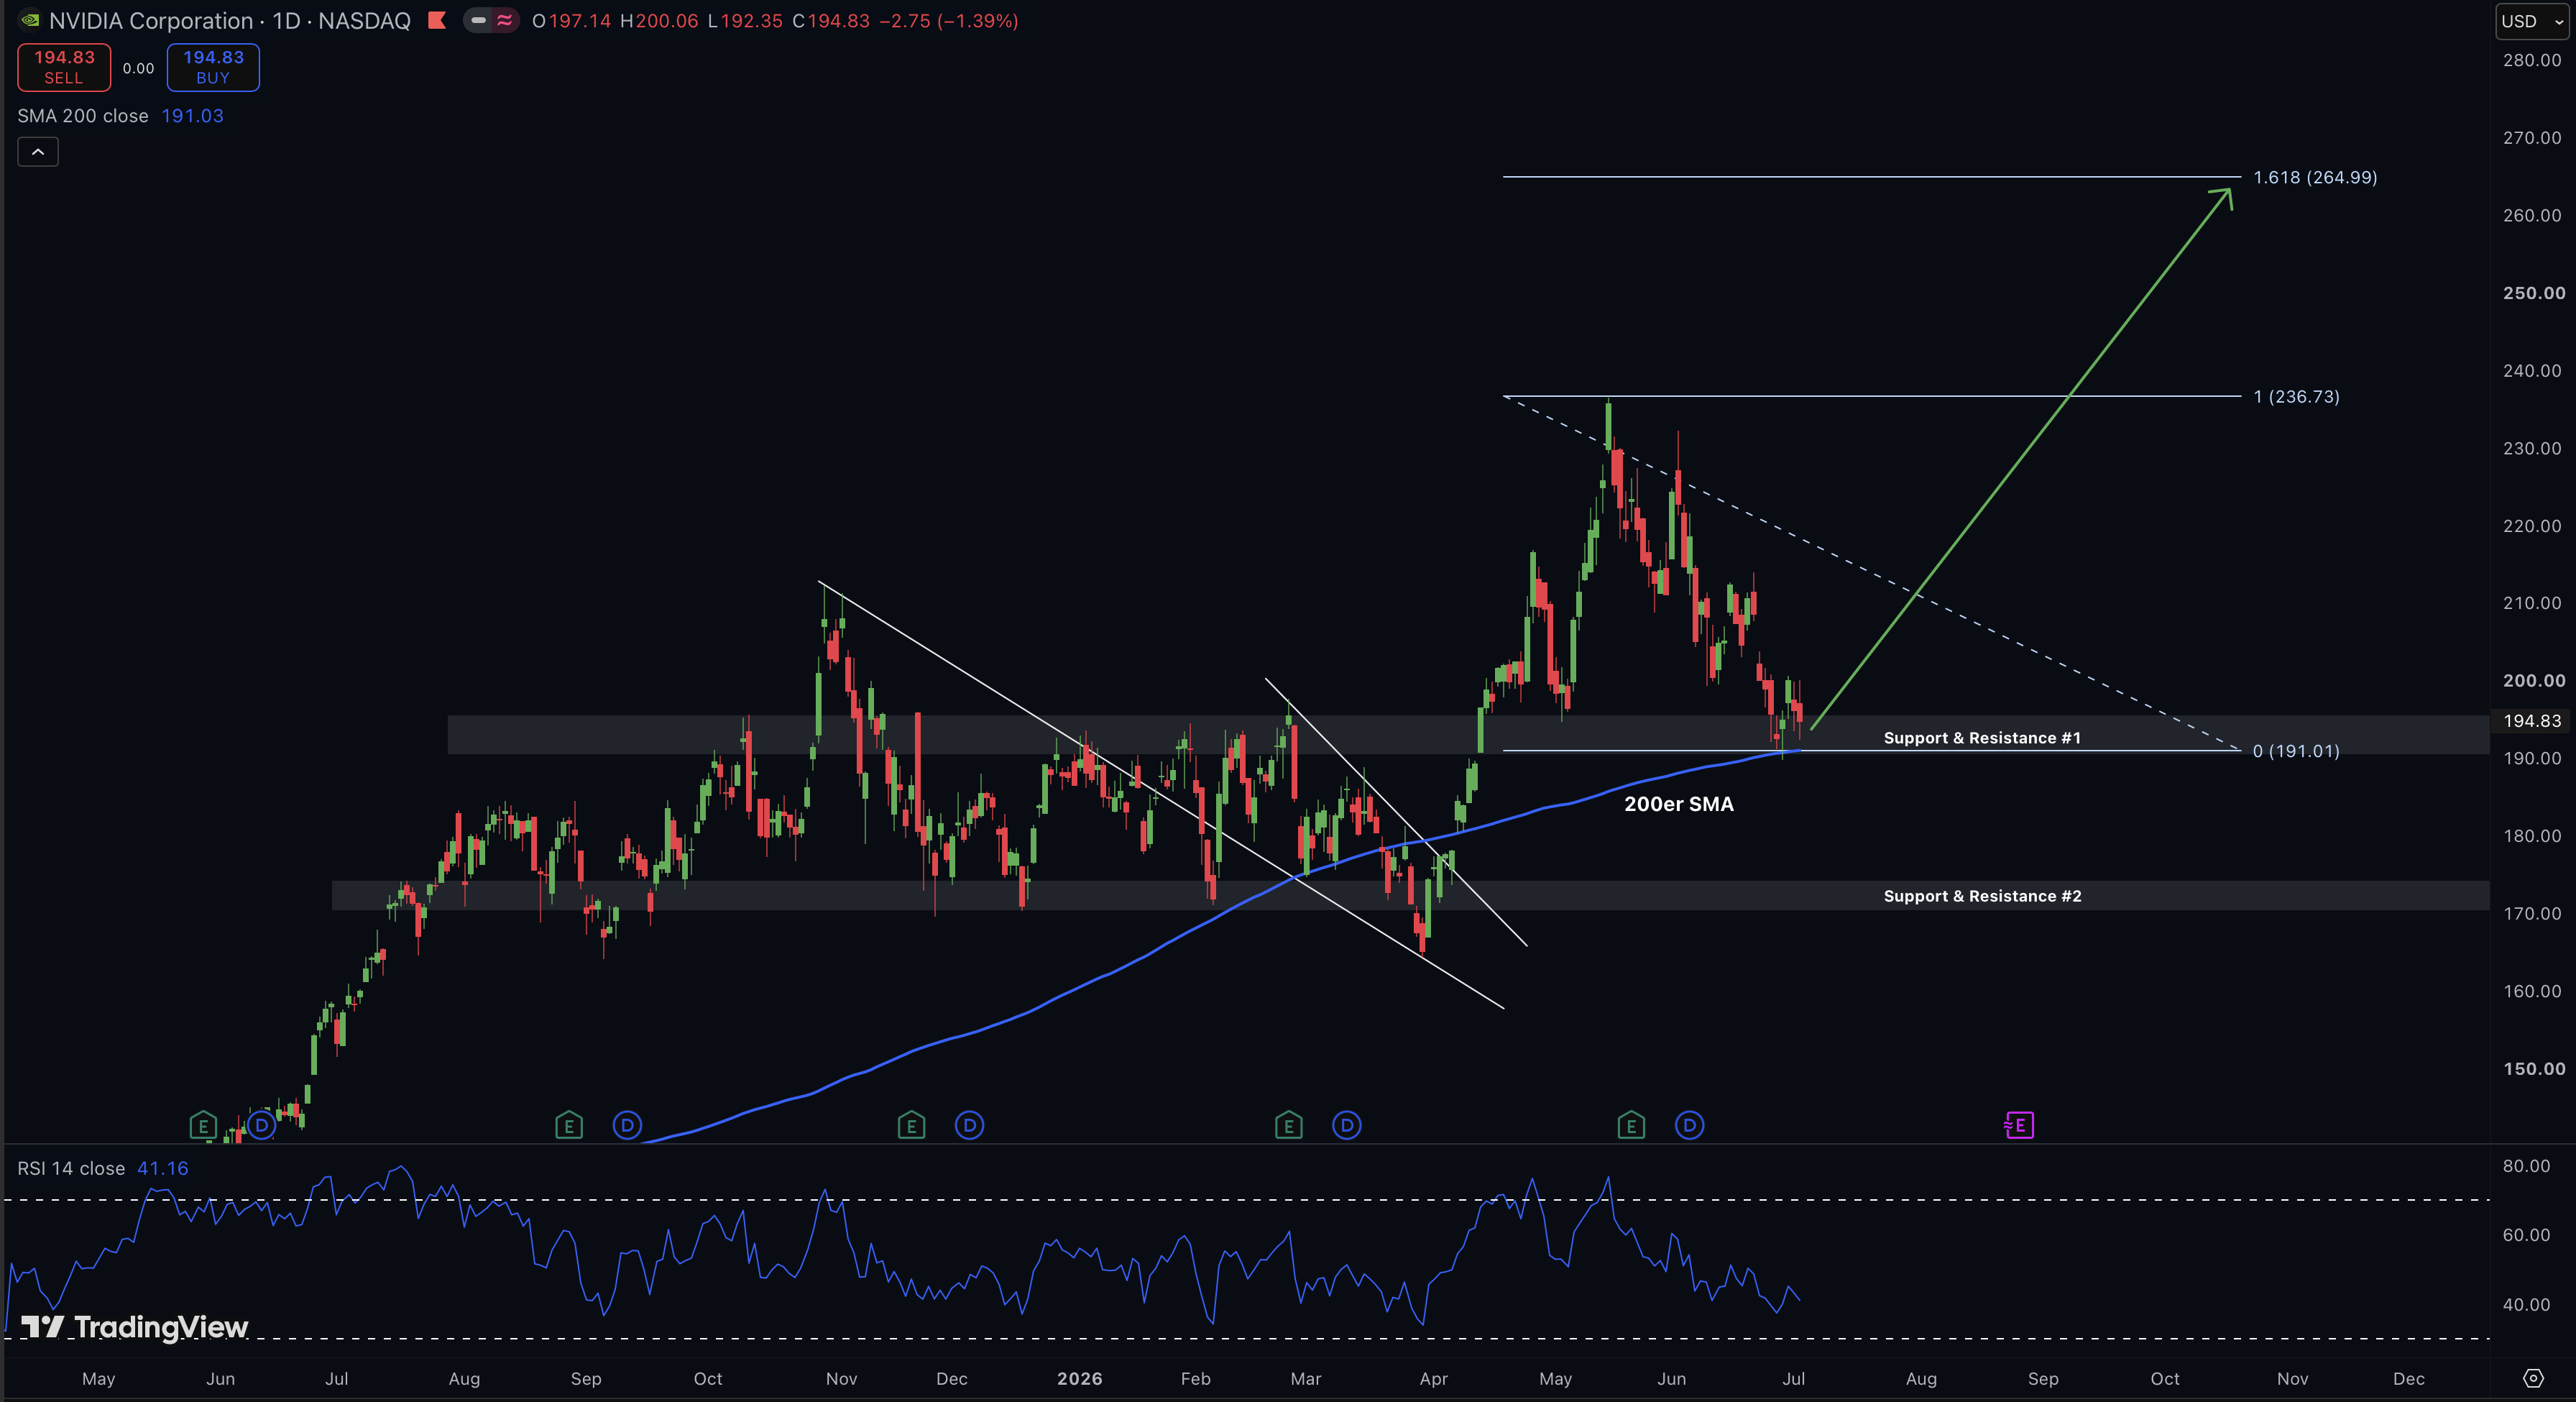Viewport: 2576px width, 1402px height.
Task: Click the blue BUY 194.83 button
Action: (x=213, y=67)
